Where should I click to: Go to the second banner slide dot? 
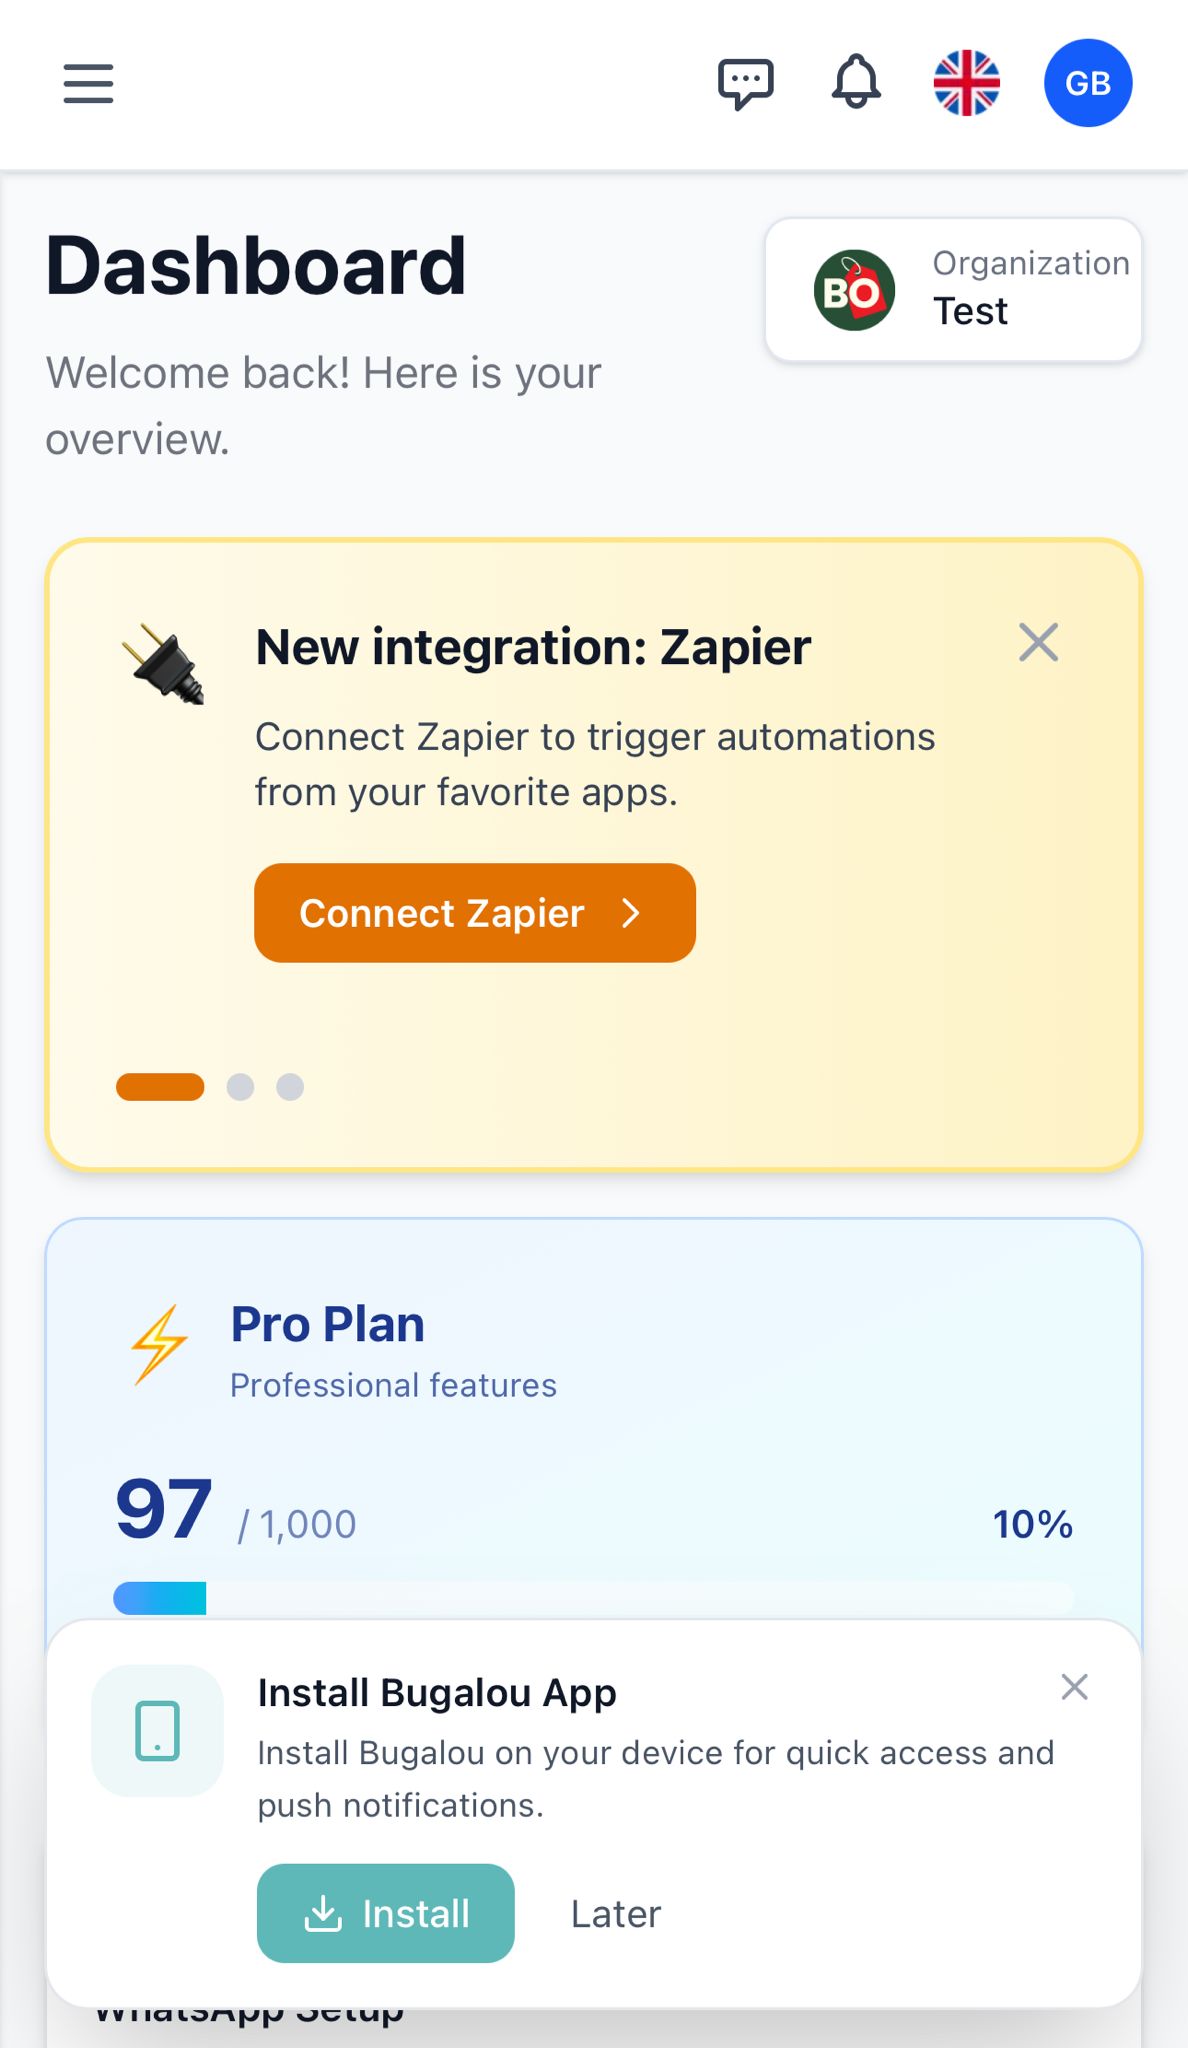pos(240,1087)
